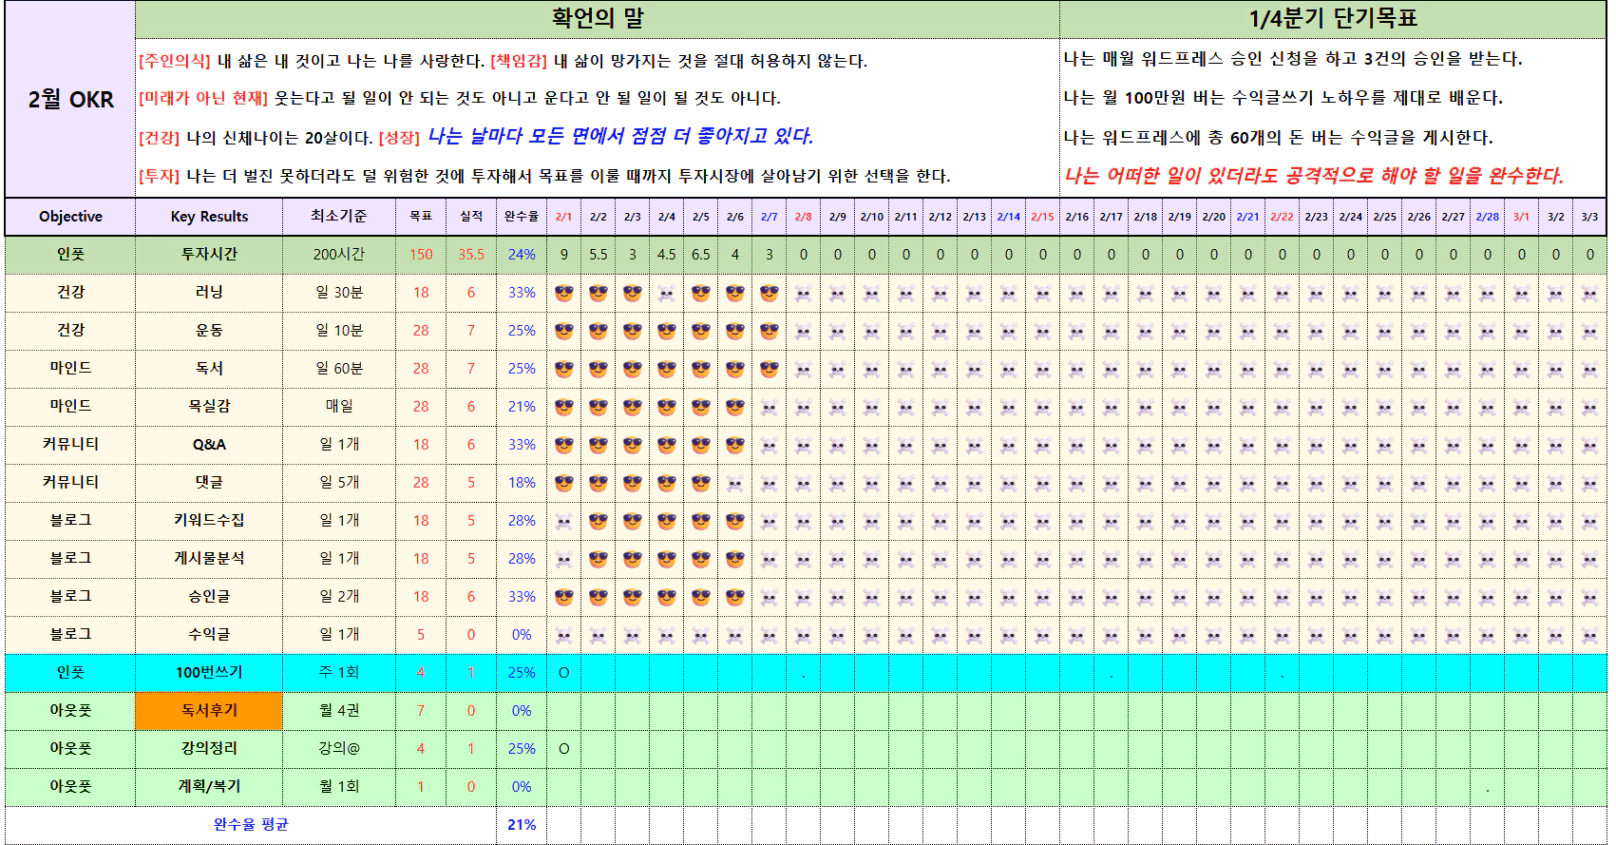1616x845 pixels.
Task: Select the 목실감 skull icon under 2/7
Action: pos(769,407)
